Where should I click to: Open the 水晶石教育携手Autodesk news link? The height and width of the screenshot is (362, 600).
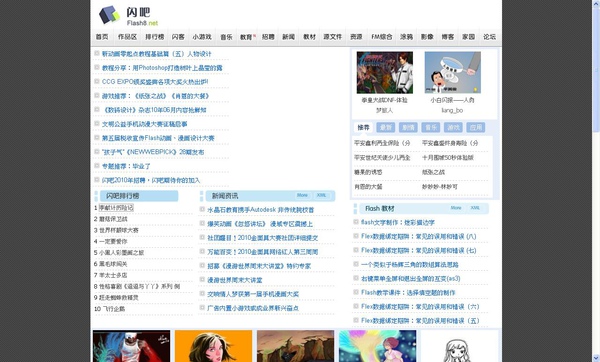[261, 210]
